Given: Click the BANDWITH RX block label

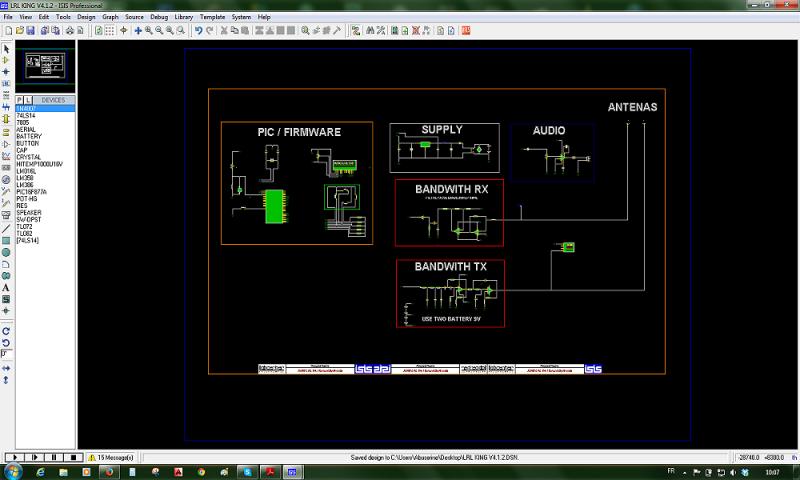Looking at the screenshot, I should click(x=452, y=189).
